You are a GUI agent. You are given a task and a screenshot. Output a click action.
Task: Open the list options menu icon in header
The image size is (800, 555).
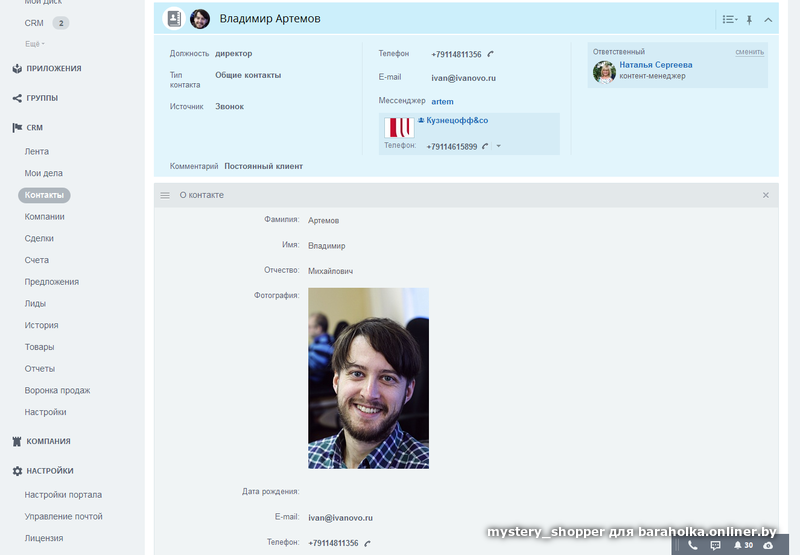pyautogui.click(x=730, y=19)
